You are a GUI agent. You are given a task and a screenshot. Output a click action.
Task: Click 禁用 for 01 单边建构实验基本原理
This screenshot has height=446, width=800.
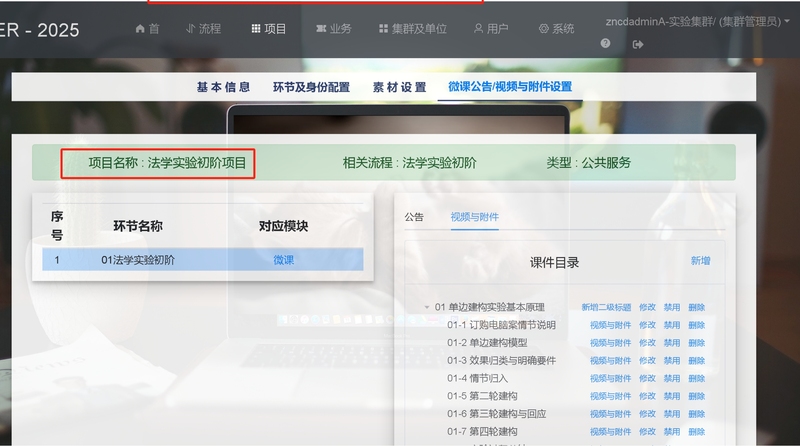(671, 307)
